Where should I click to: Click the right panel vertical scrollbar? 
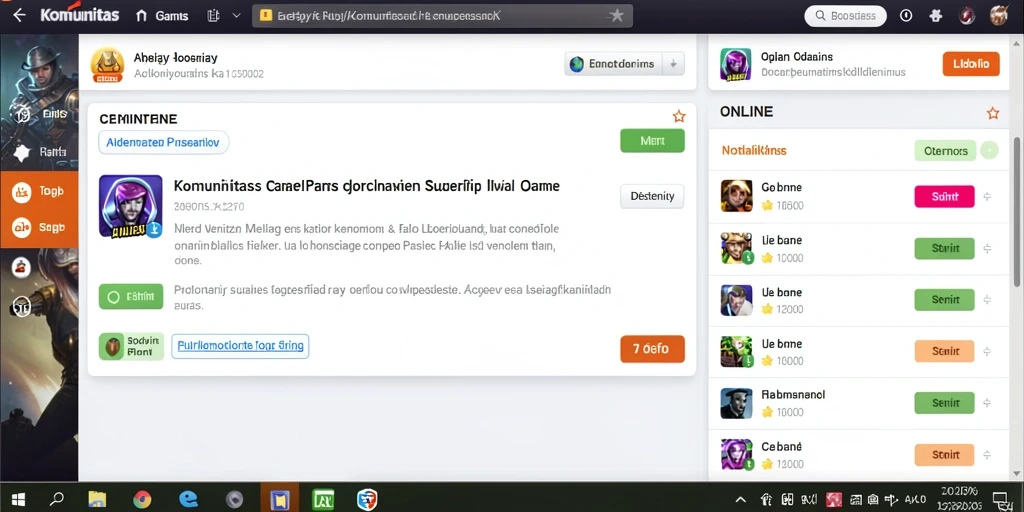click(1017, 211)
